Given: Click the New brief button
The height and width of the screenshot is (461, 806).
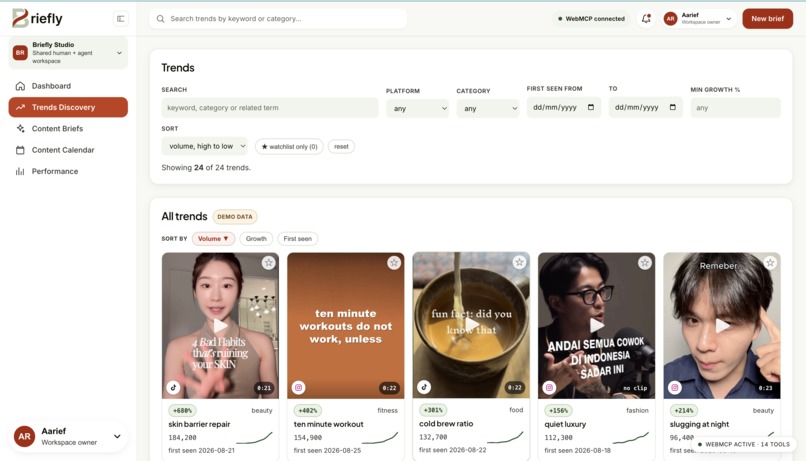Looking at the screenshot, I should 767,19.
